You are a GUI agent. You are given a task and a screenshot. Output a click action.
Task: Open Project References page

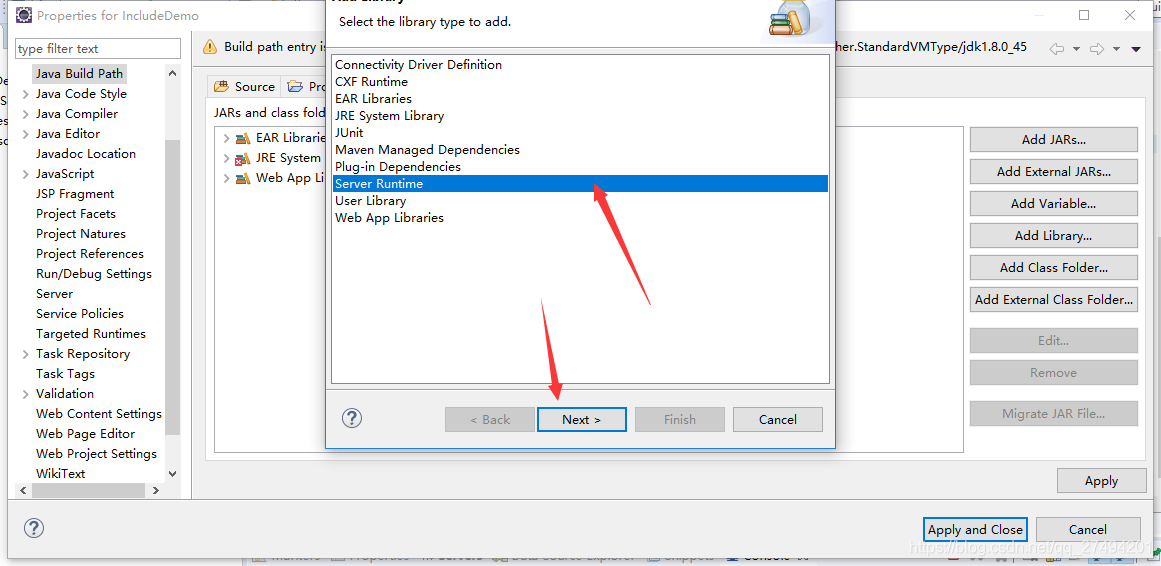(x=90, y=253)
